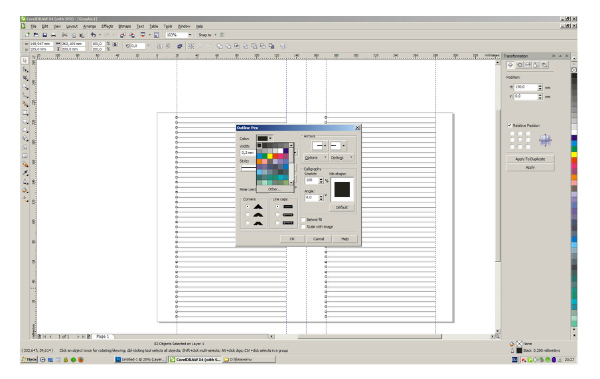Screen dimensions: 600x379
Task: Select the Pick tool in the toolbox
Action: (25, 60)
